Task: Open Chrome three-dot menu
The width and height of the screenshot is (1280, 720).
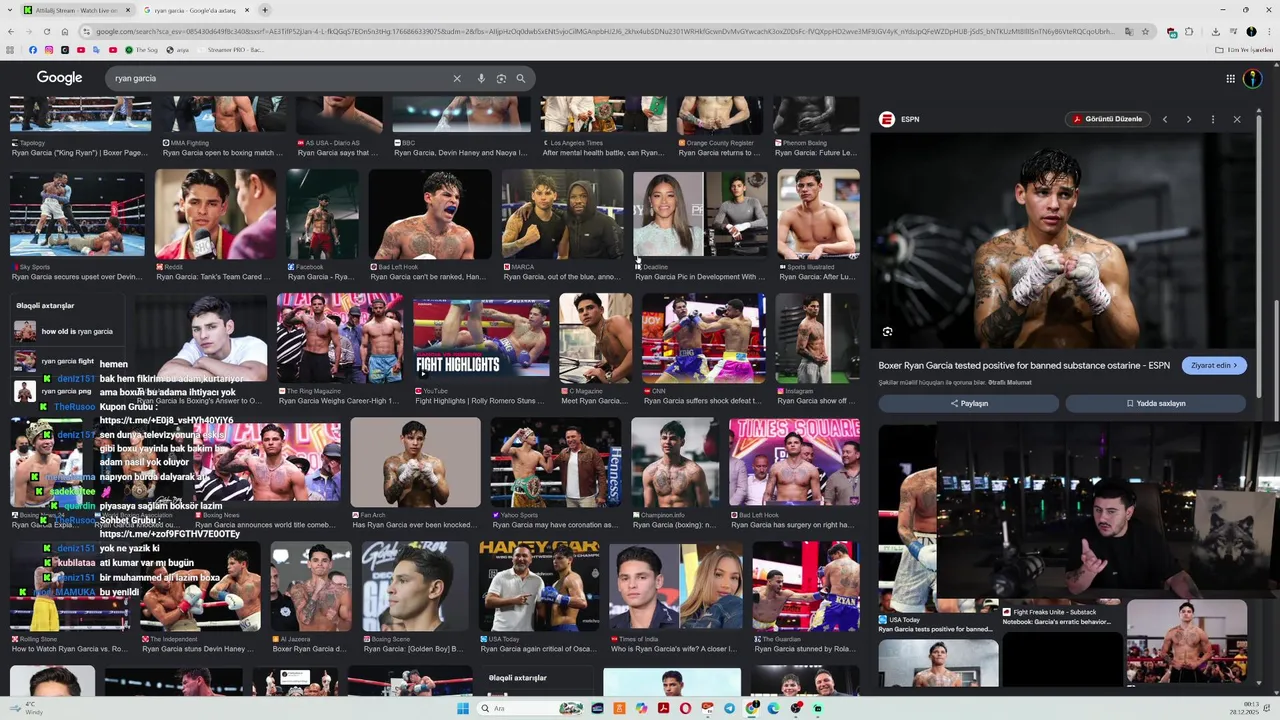Action: (1268, 31)
